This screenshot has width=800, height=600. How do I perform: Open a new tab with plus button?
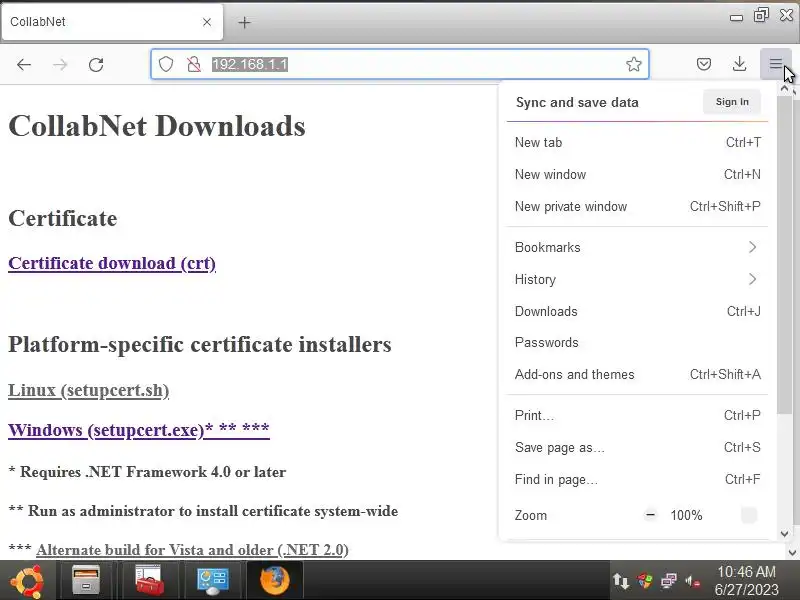(x=244, y=22)
